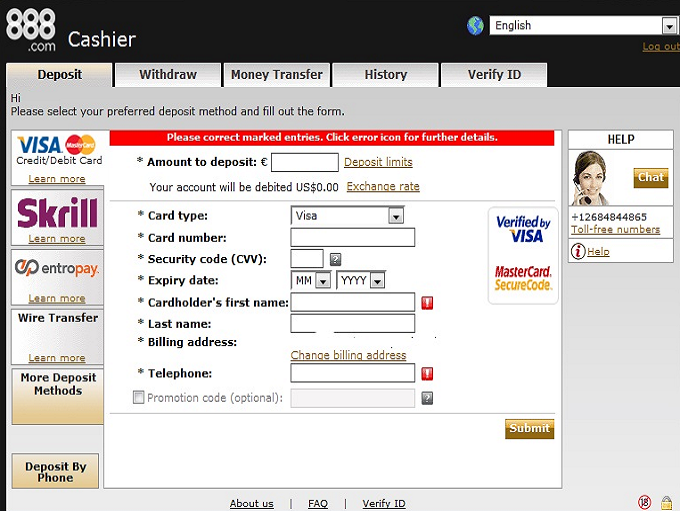Select the entropay deposit method

(57, 277)
